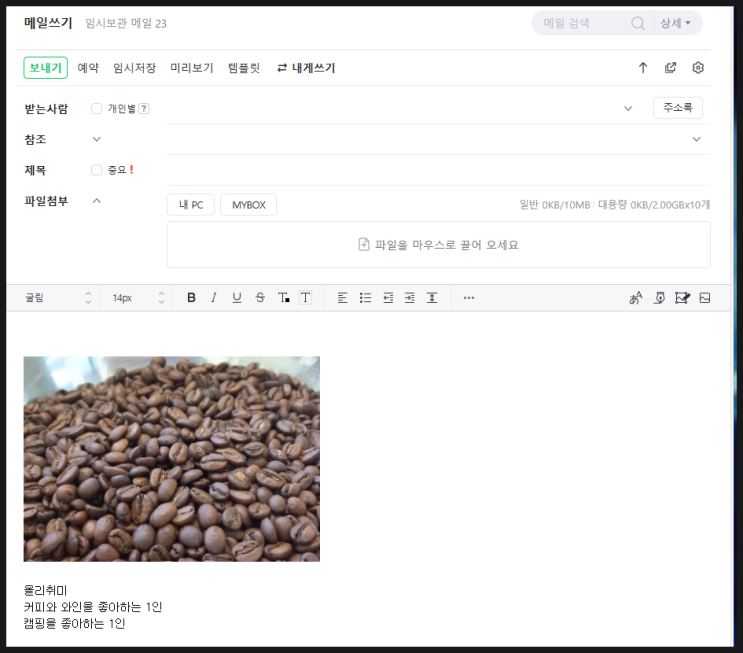
Task: Select the coffee beans image in the body
Action: click(172, 459)
